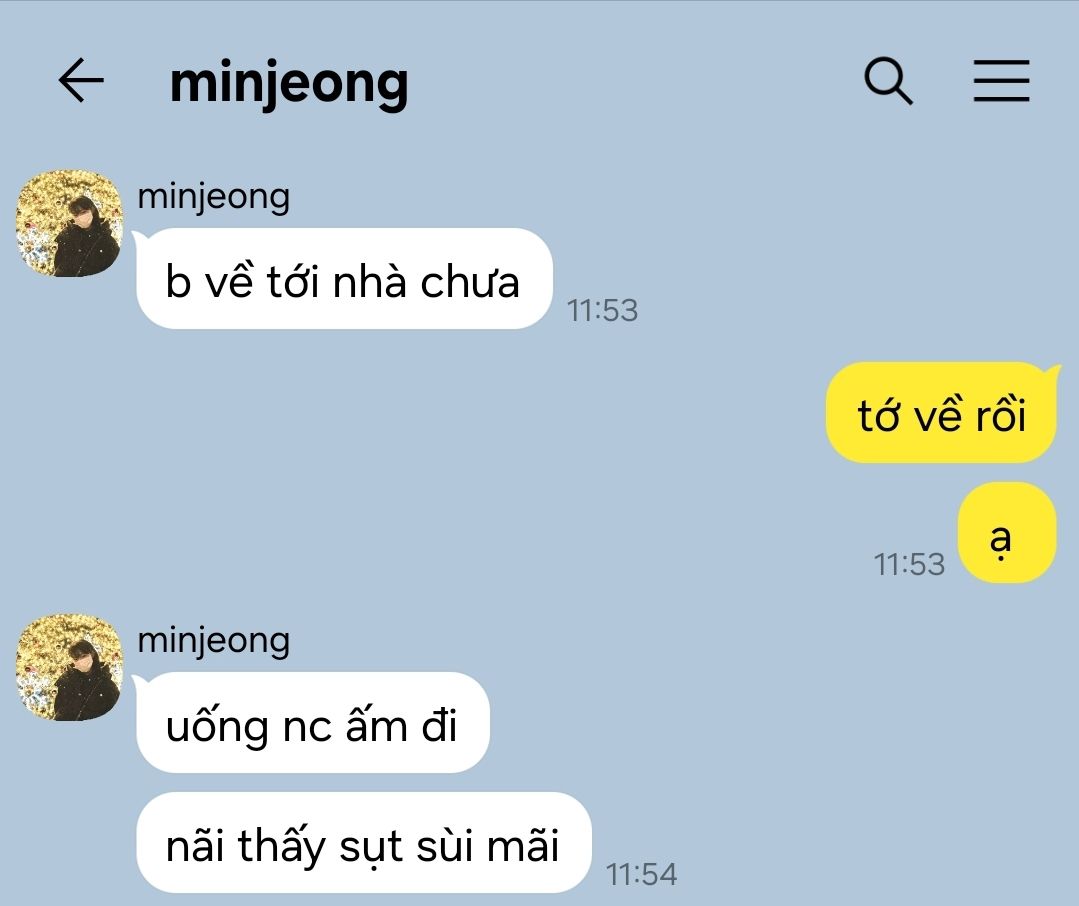Click the word "sụt" in last message

click(370, 846)
